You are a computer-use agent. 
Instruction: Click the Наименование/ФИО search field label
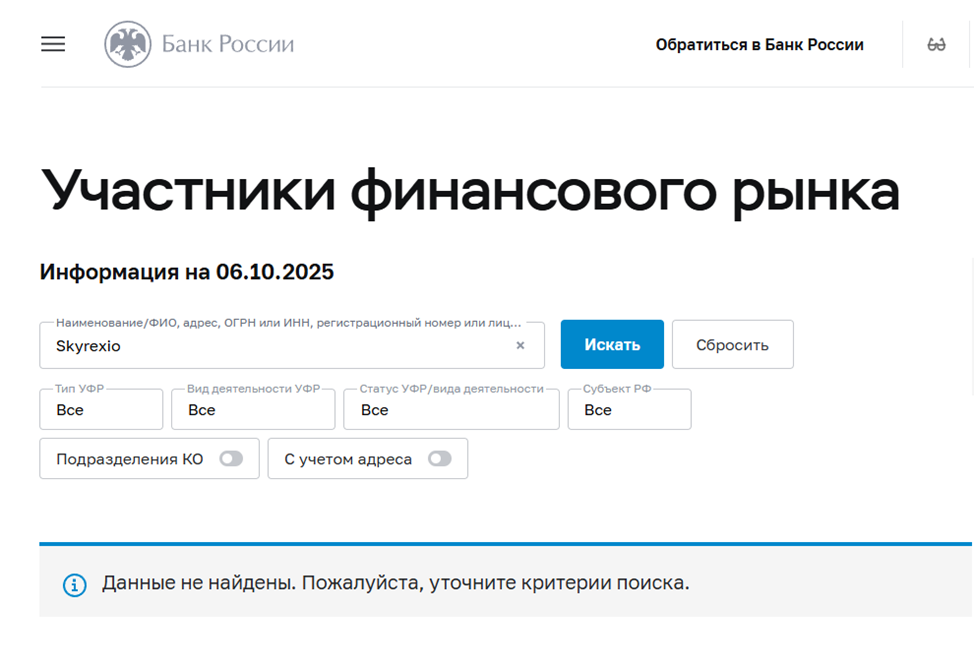(288, 323)
